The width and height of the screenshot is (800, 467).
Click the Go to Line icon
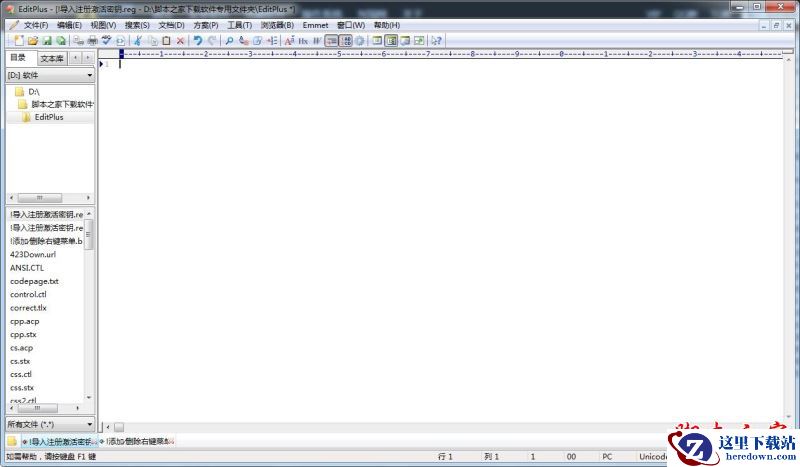tap(272, 41)
